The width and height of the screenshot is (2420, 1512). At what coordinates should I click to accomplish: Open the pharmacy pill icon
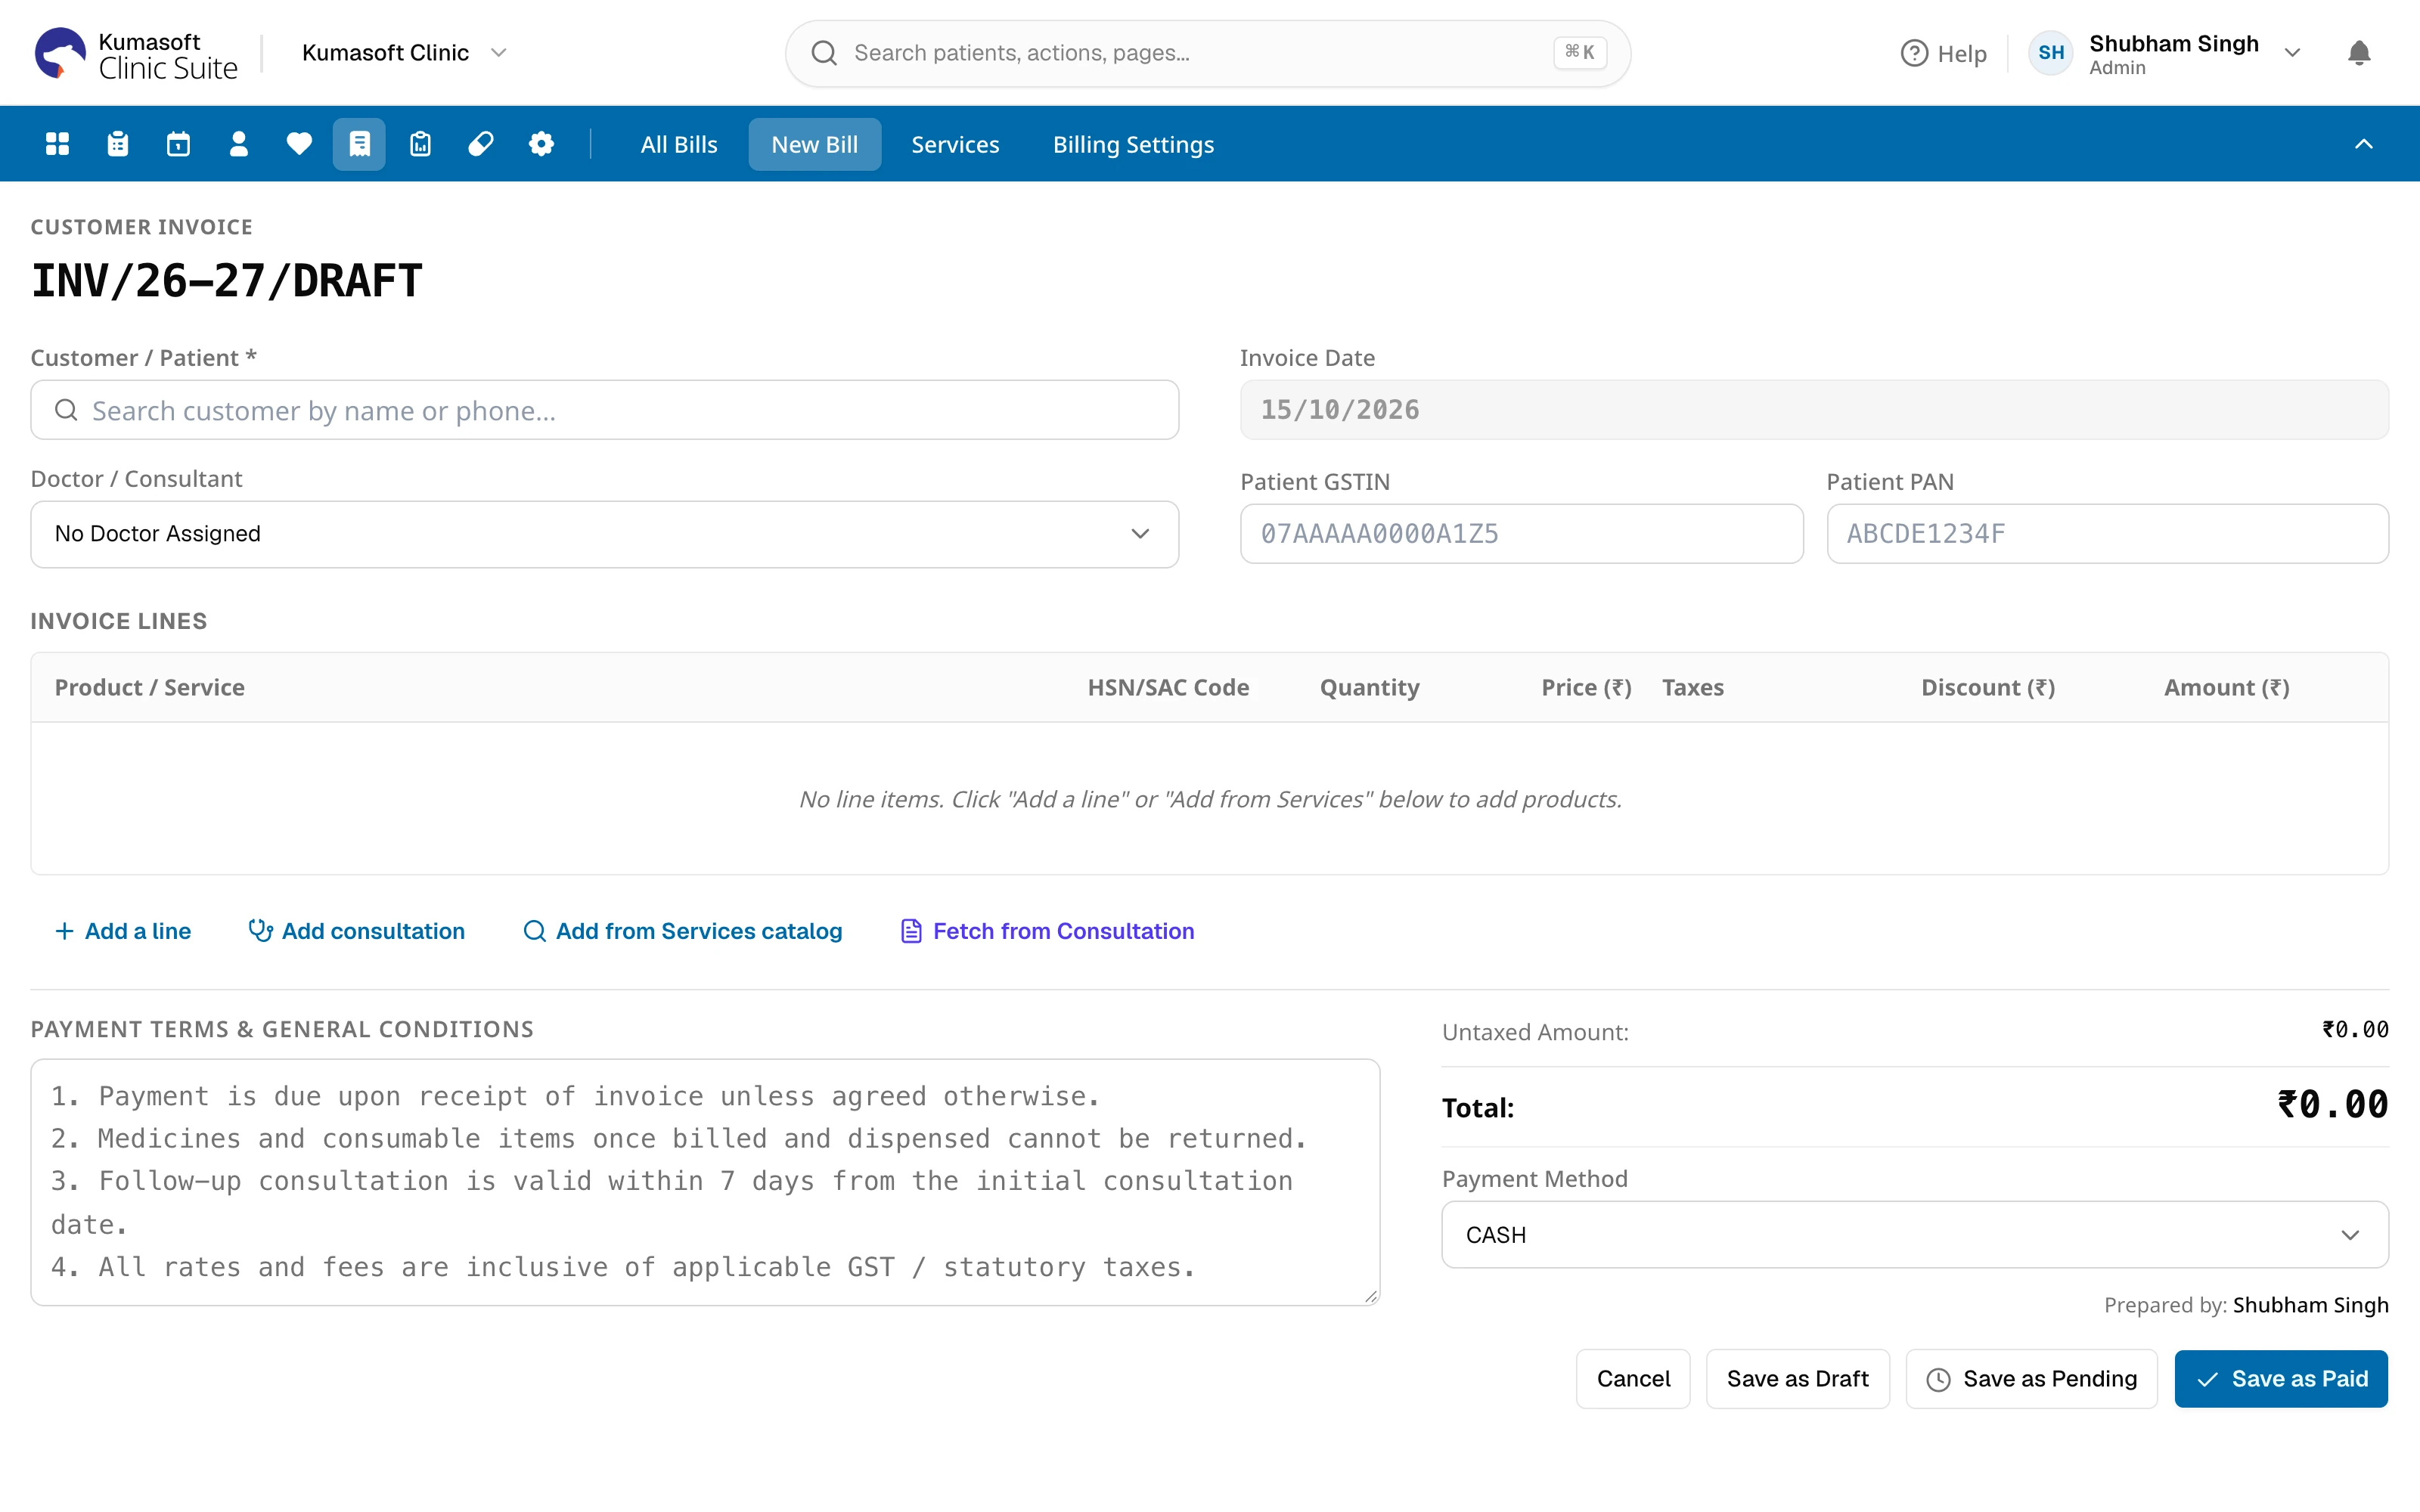coord(480,144)
